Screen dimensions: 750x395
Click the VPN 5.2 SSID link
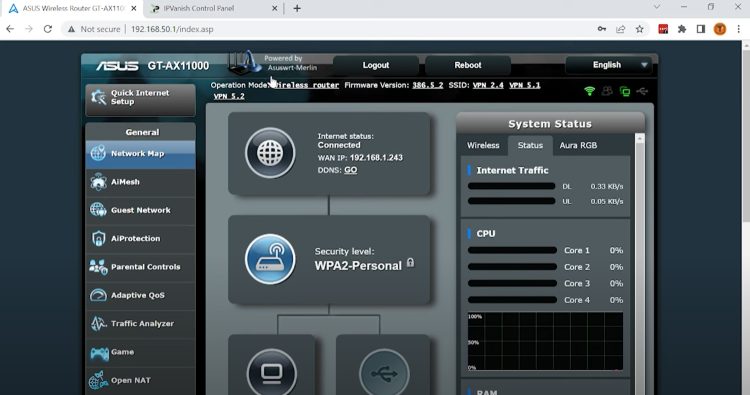229,96
